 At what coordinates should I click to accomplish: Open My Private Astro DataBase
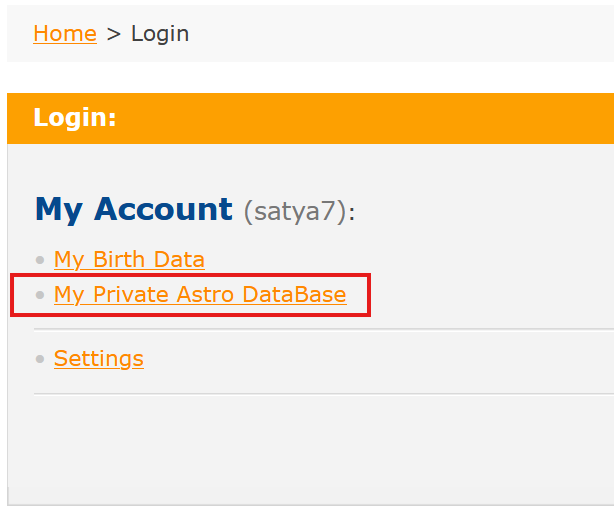coord(200,295)
